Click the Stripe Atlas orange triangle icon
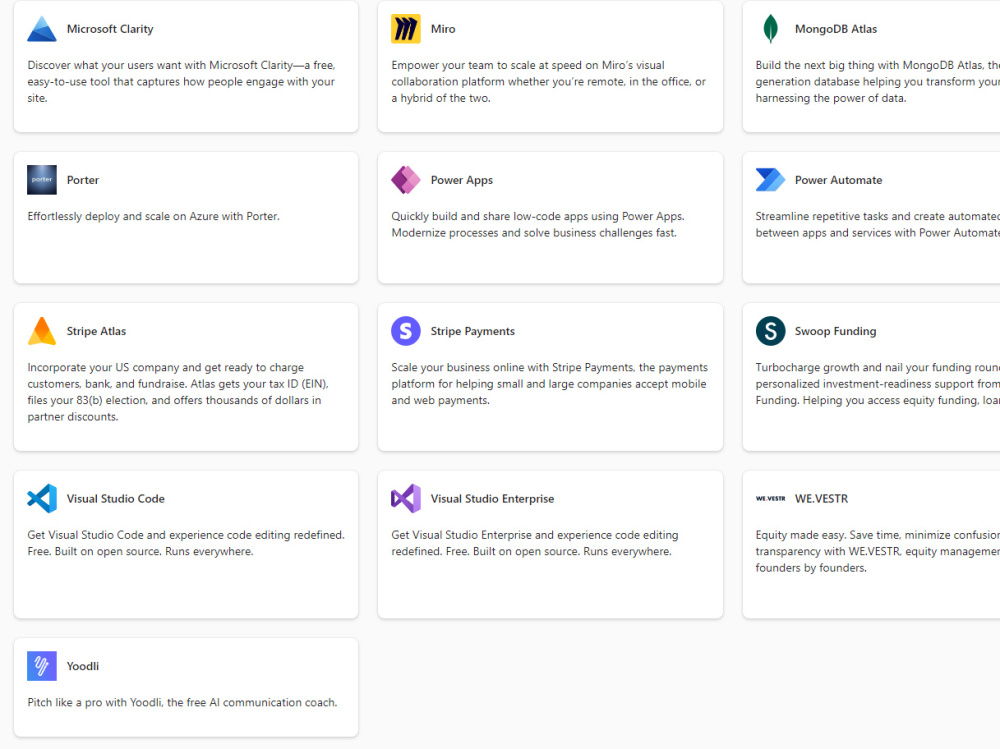This screenshot has width=1000, height=749. pyautogui.click(x=41, y=331)
